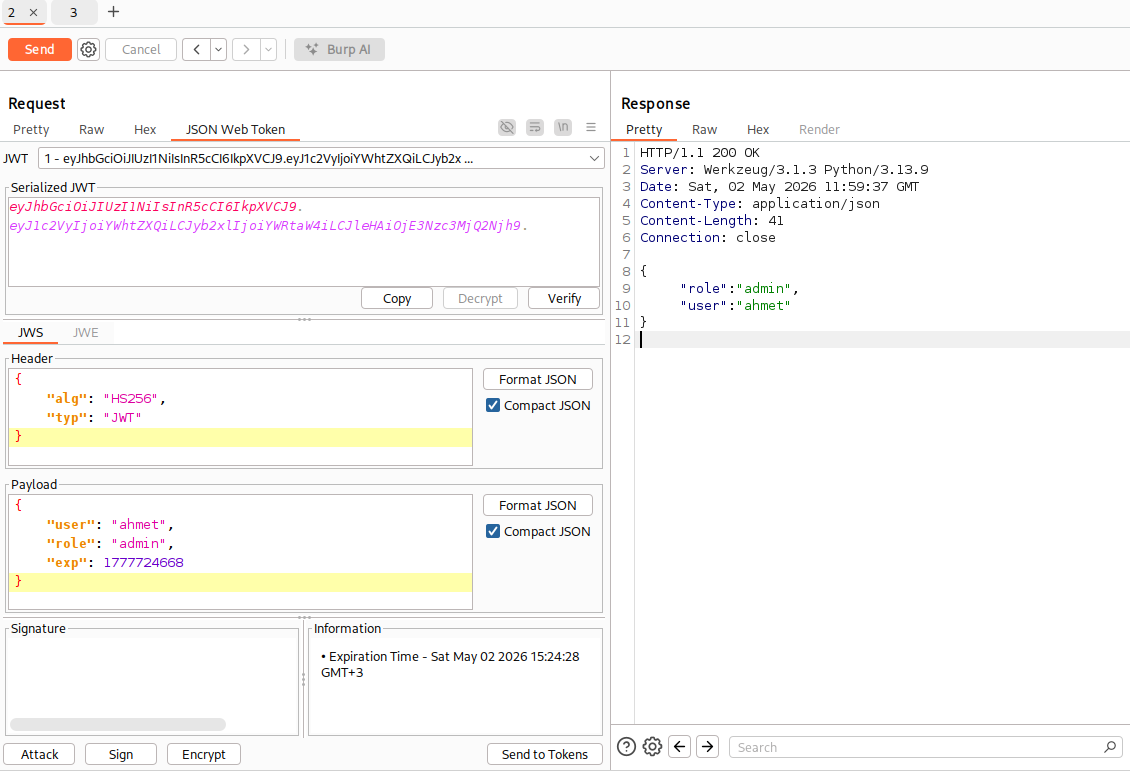Click the "alg" value "HS256" in Header
The image size is (1130, 771).
coord(130,398)
